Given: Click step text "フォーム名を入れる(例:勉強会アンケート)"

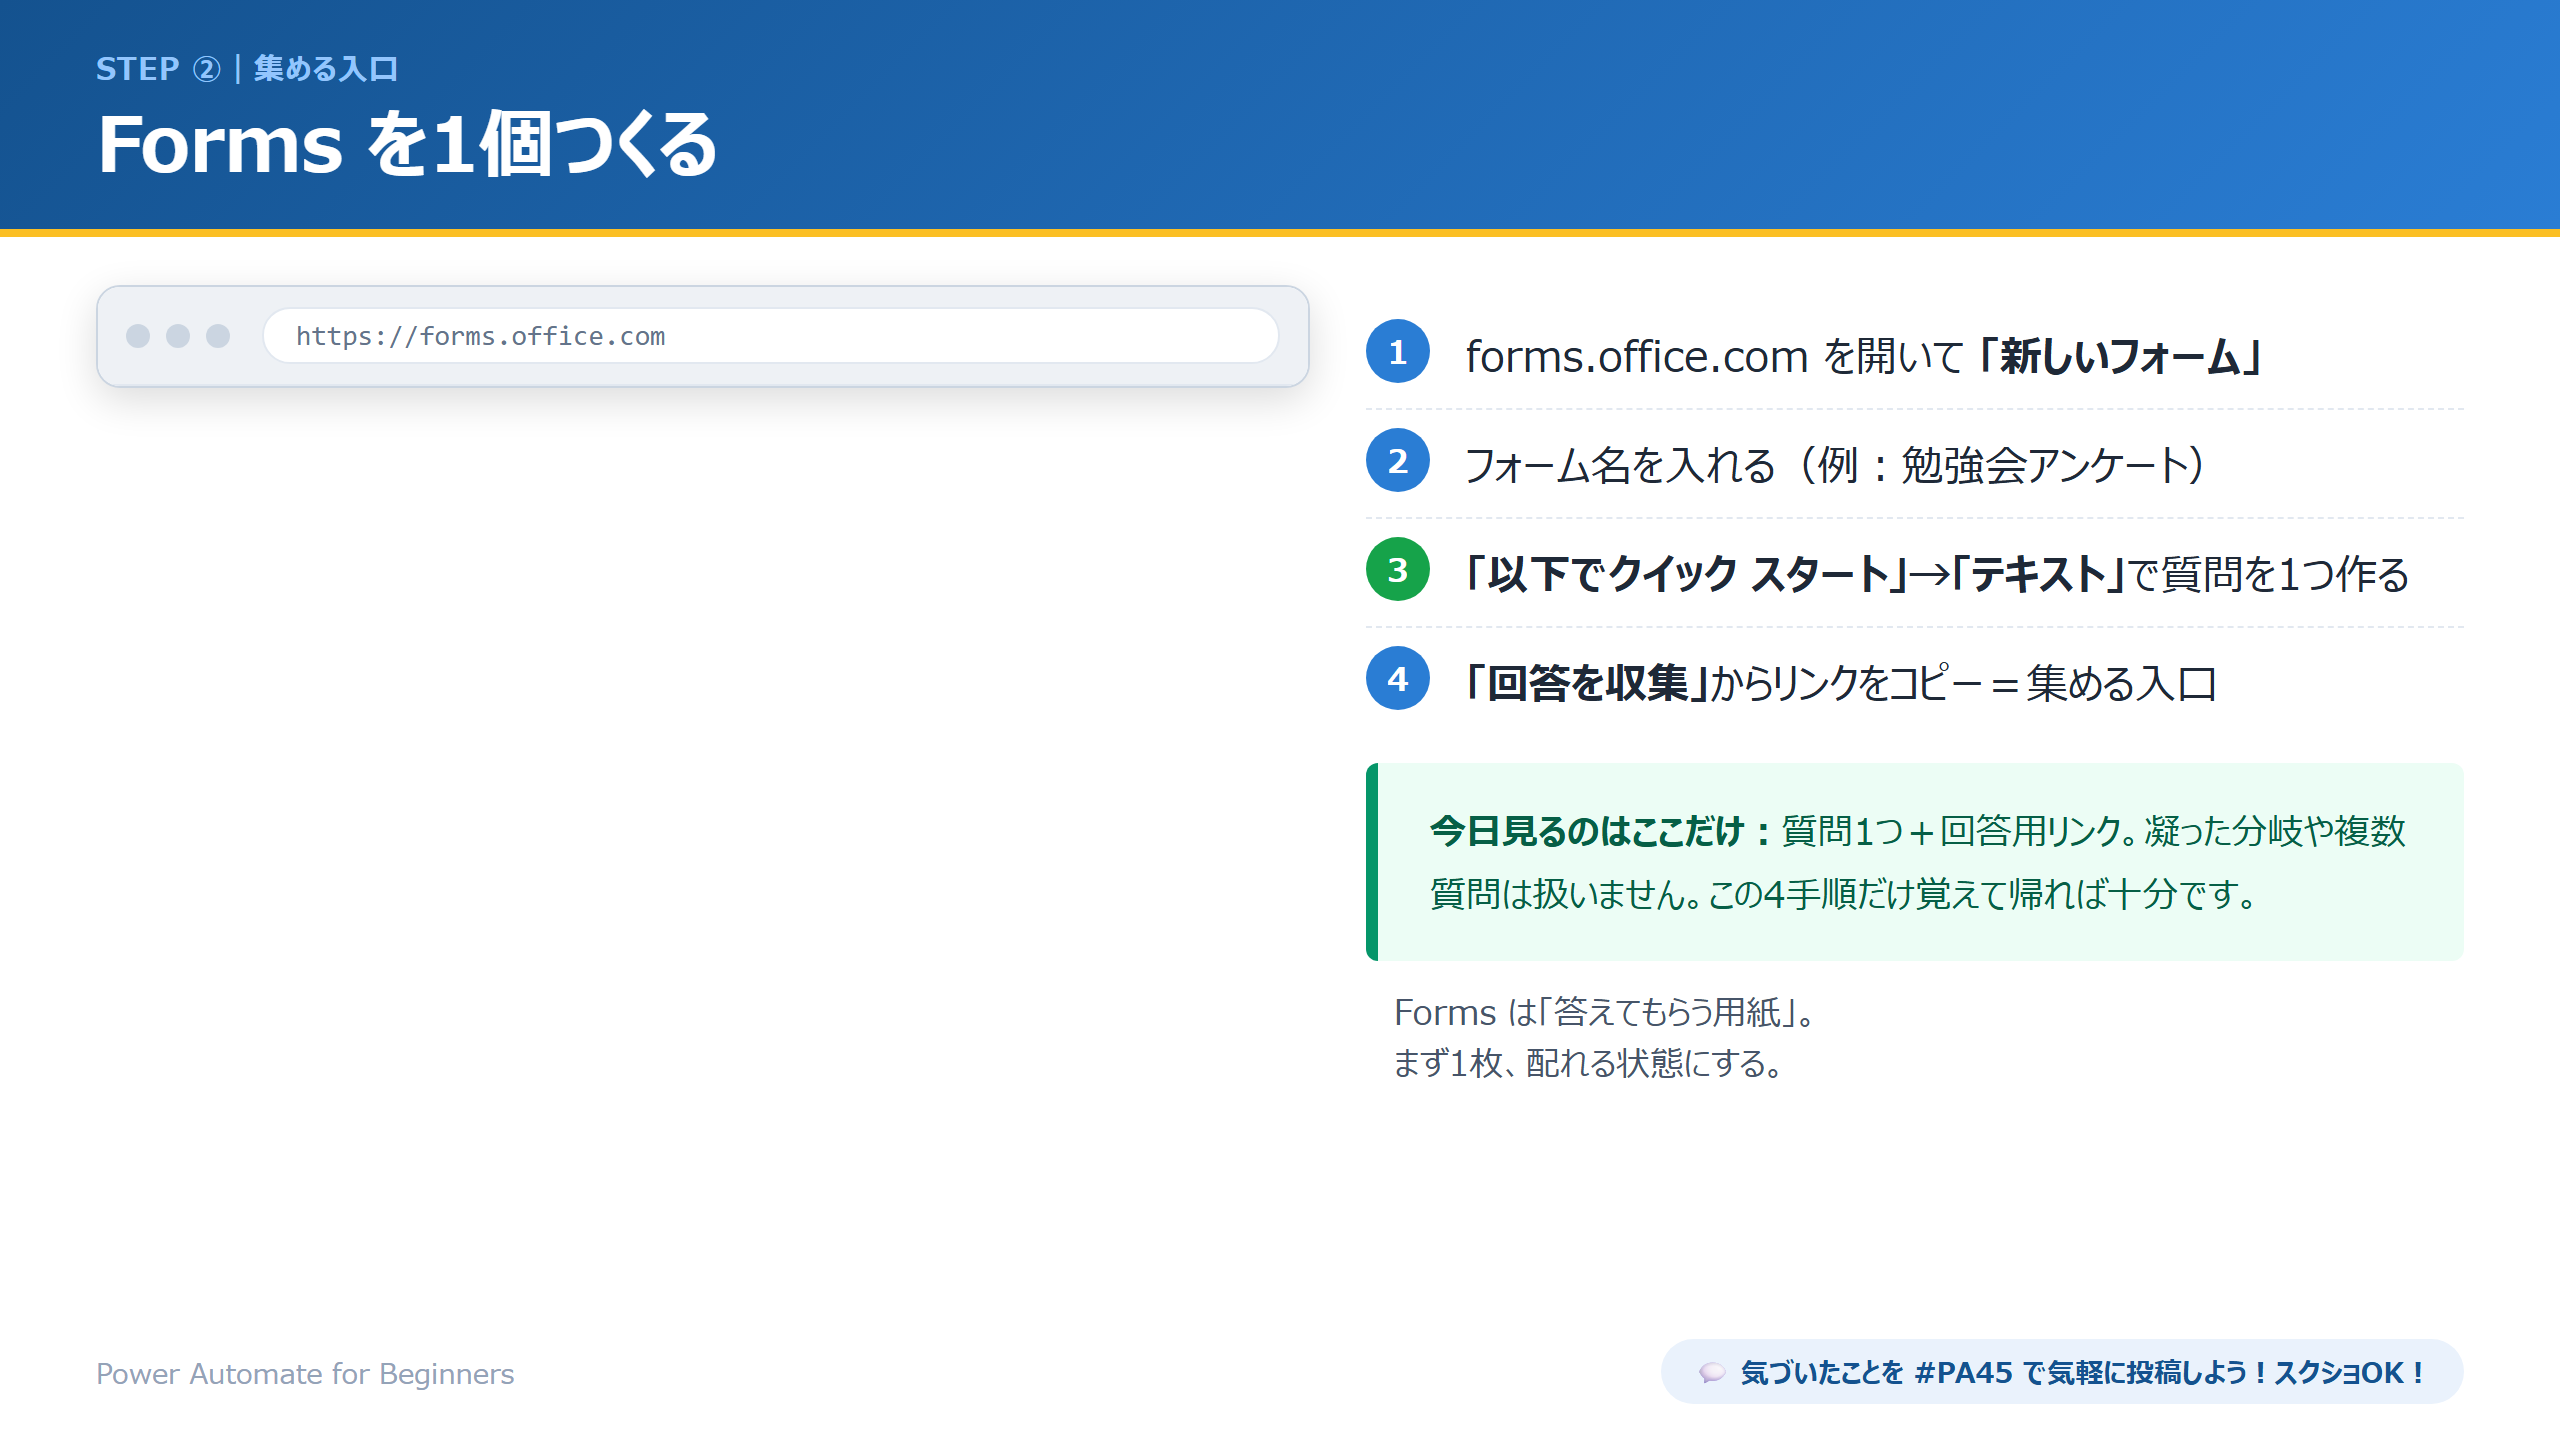Looking at the screenshot, I should tap(1835, 465).
